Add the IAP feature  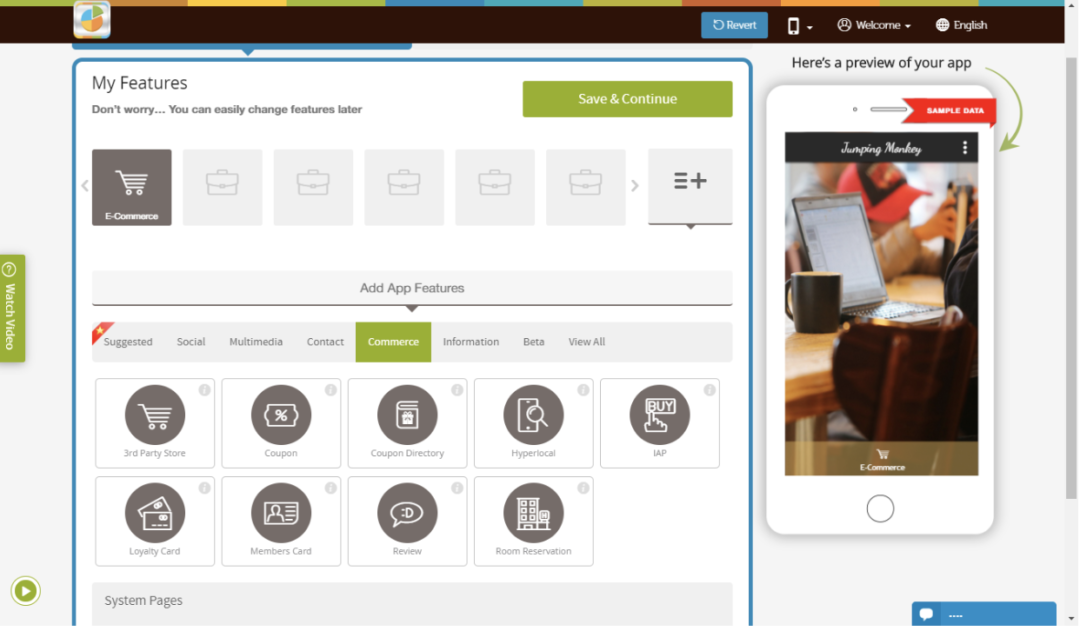tap(659, 422)
